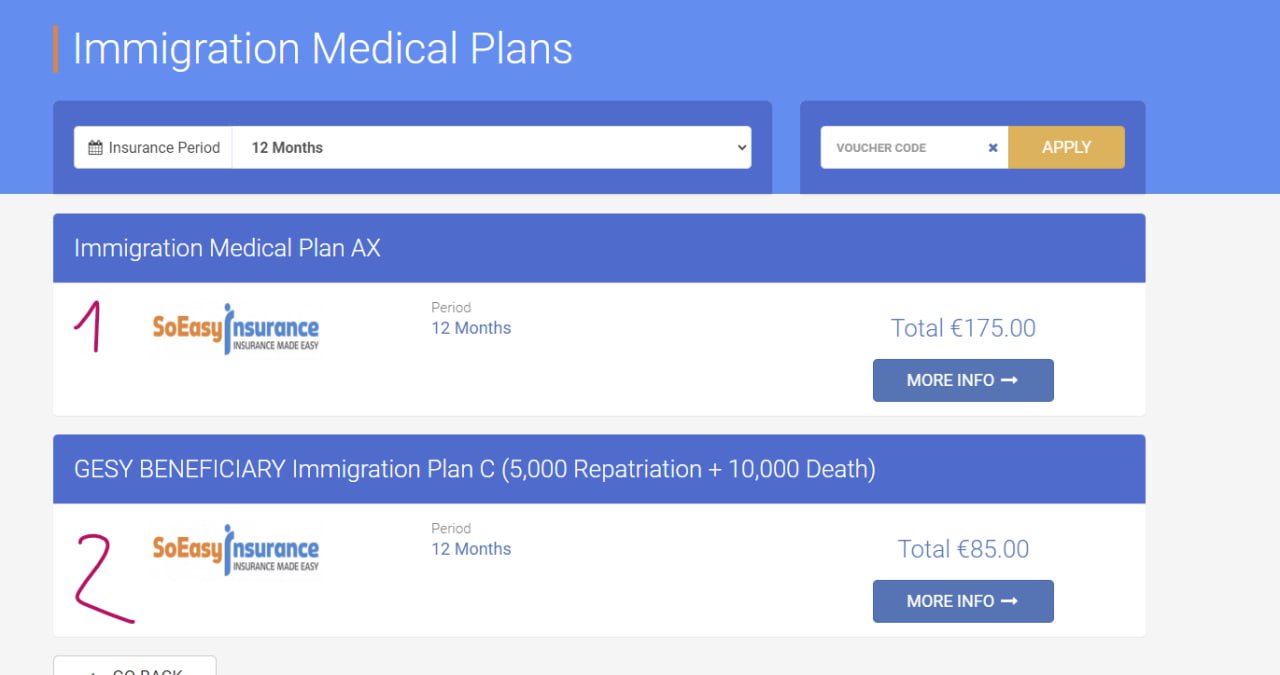Clear the voucher code with the x icon
This screenshot has height=675, width=1280.
point(993,148)
